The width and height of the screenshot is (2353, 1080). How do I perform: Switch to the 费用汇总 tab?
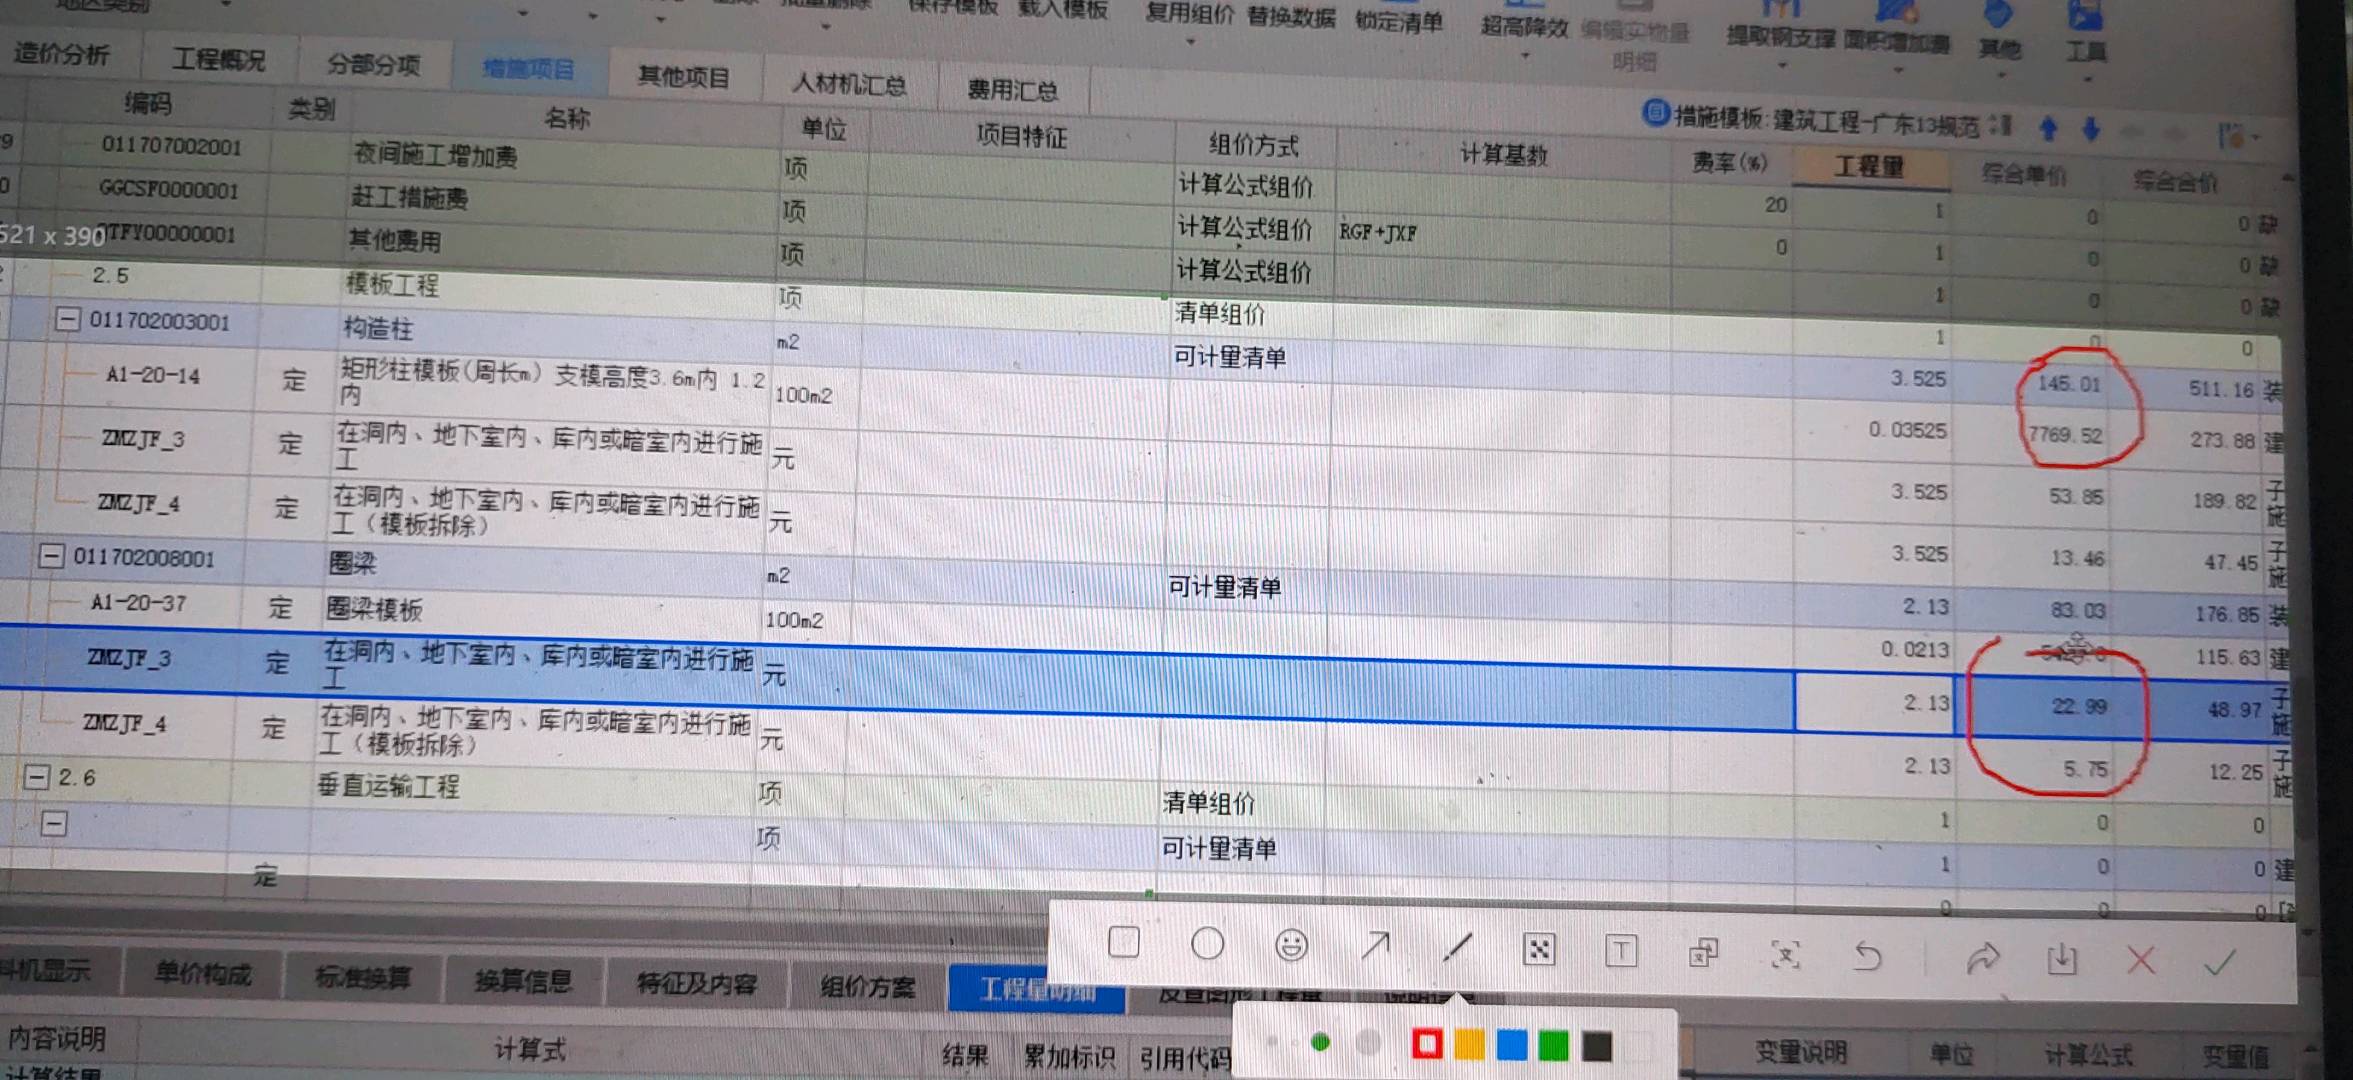[1012, 90]
